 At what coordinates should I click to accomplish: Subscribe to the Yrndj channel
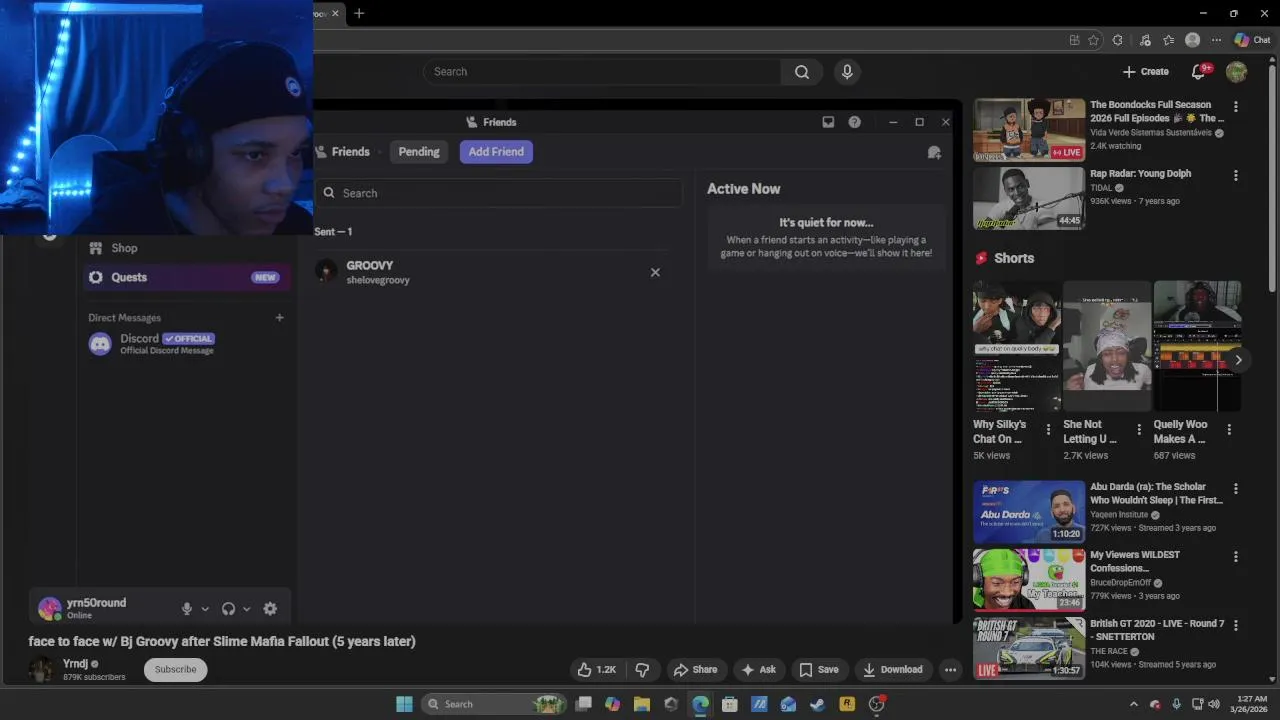tap(175, 670)
